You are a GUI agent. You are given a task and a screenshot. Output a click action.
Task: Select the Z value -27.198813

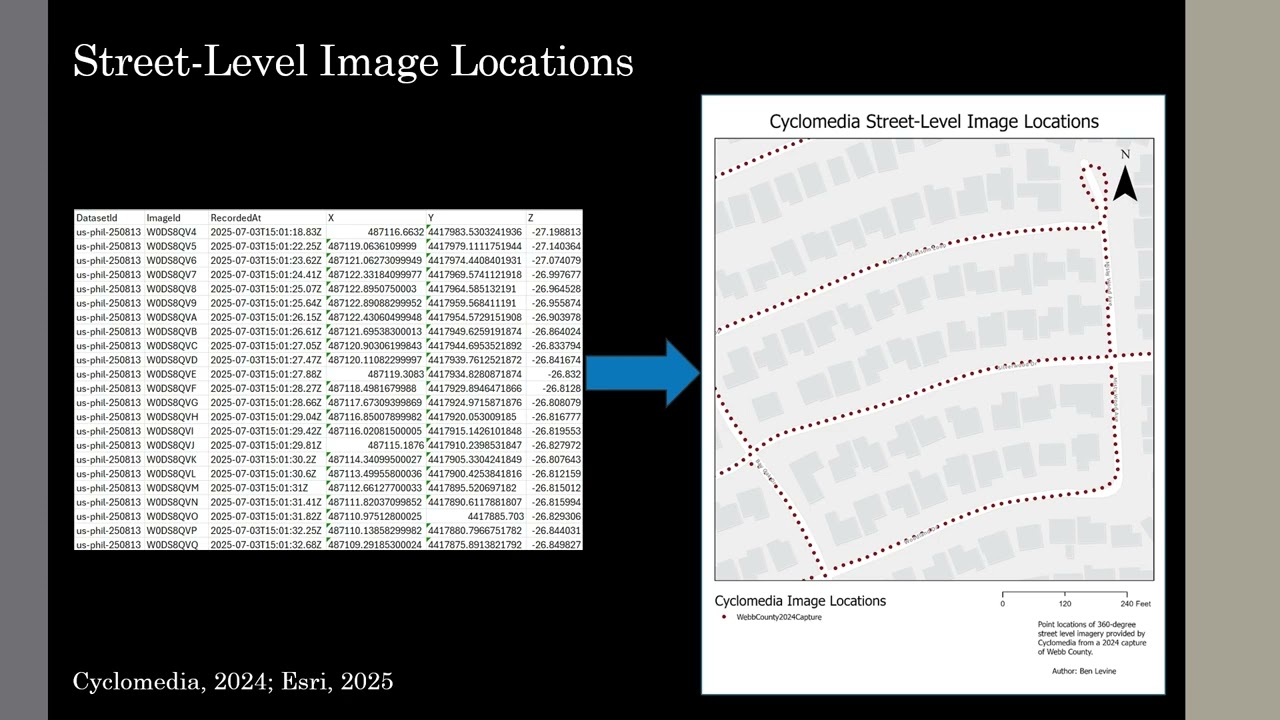click(x=556, y=232)
